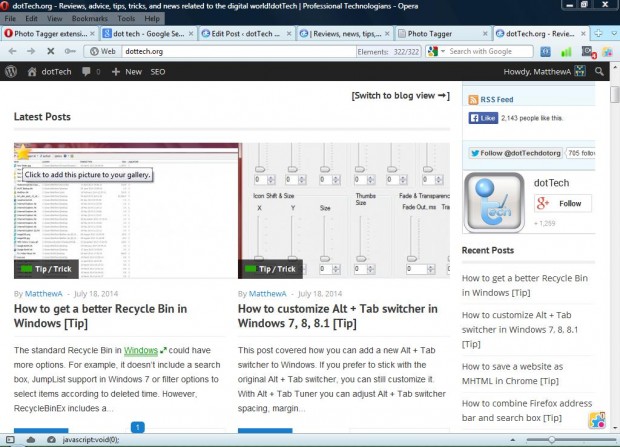Click the dottech.org address field

click(x=239, y=51)
